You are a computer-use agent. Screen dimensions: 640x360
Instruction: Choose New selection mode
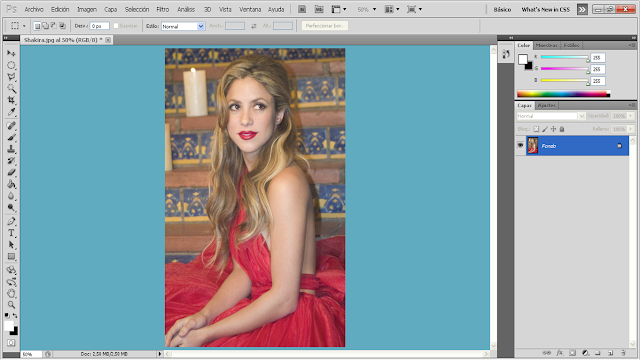tap(37, 26)
